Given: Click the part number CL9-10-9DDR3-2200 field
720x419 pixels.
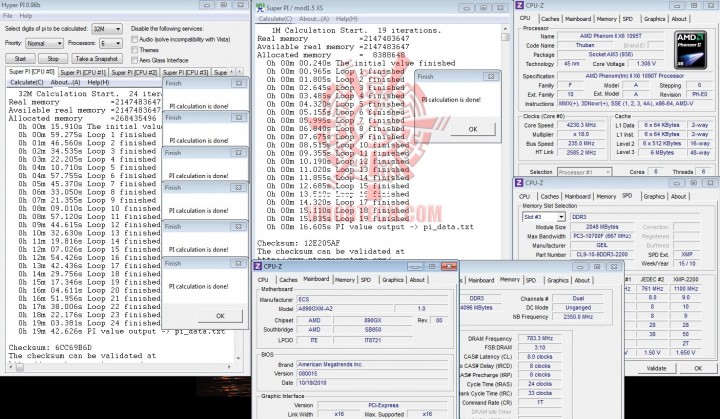Looking at the screenshot, I should tap(602, 255).
